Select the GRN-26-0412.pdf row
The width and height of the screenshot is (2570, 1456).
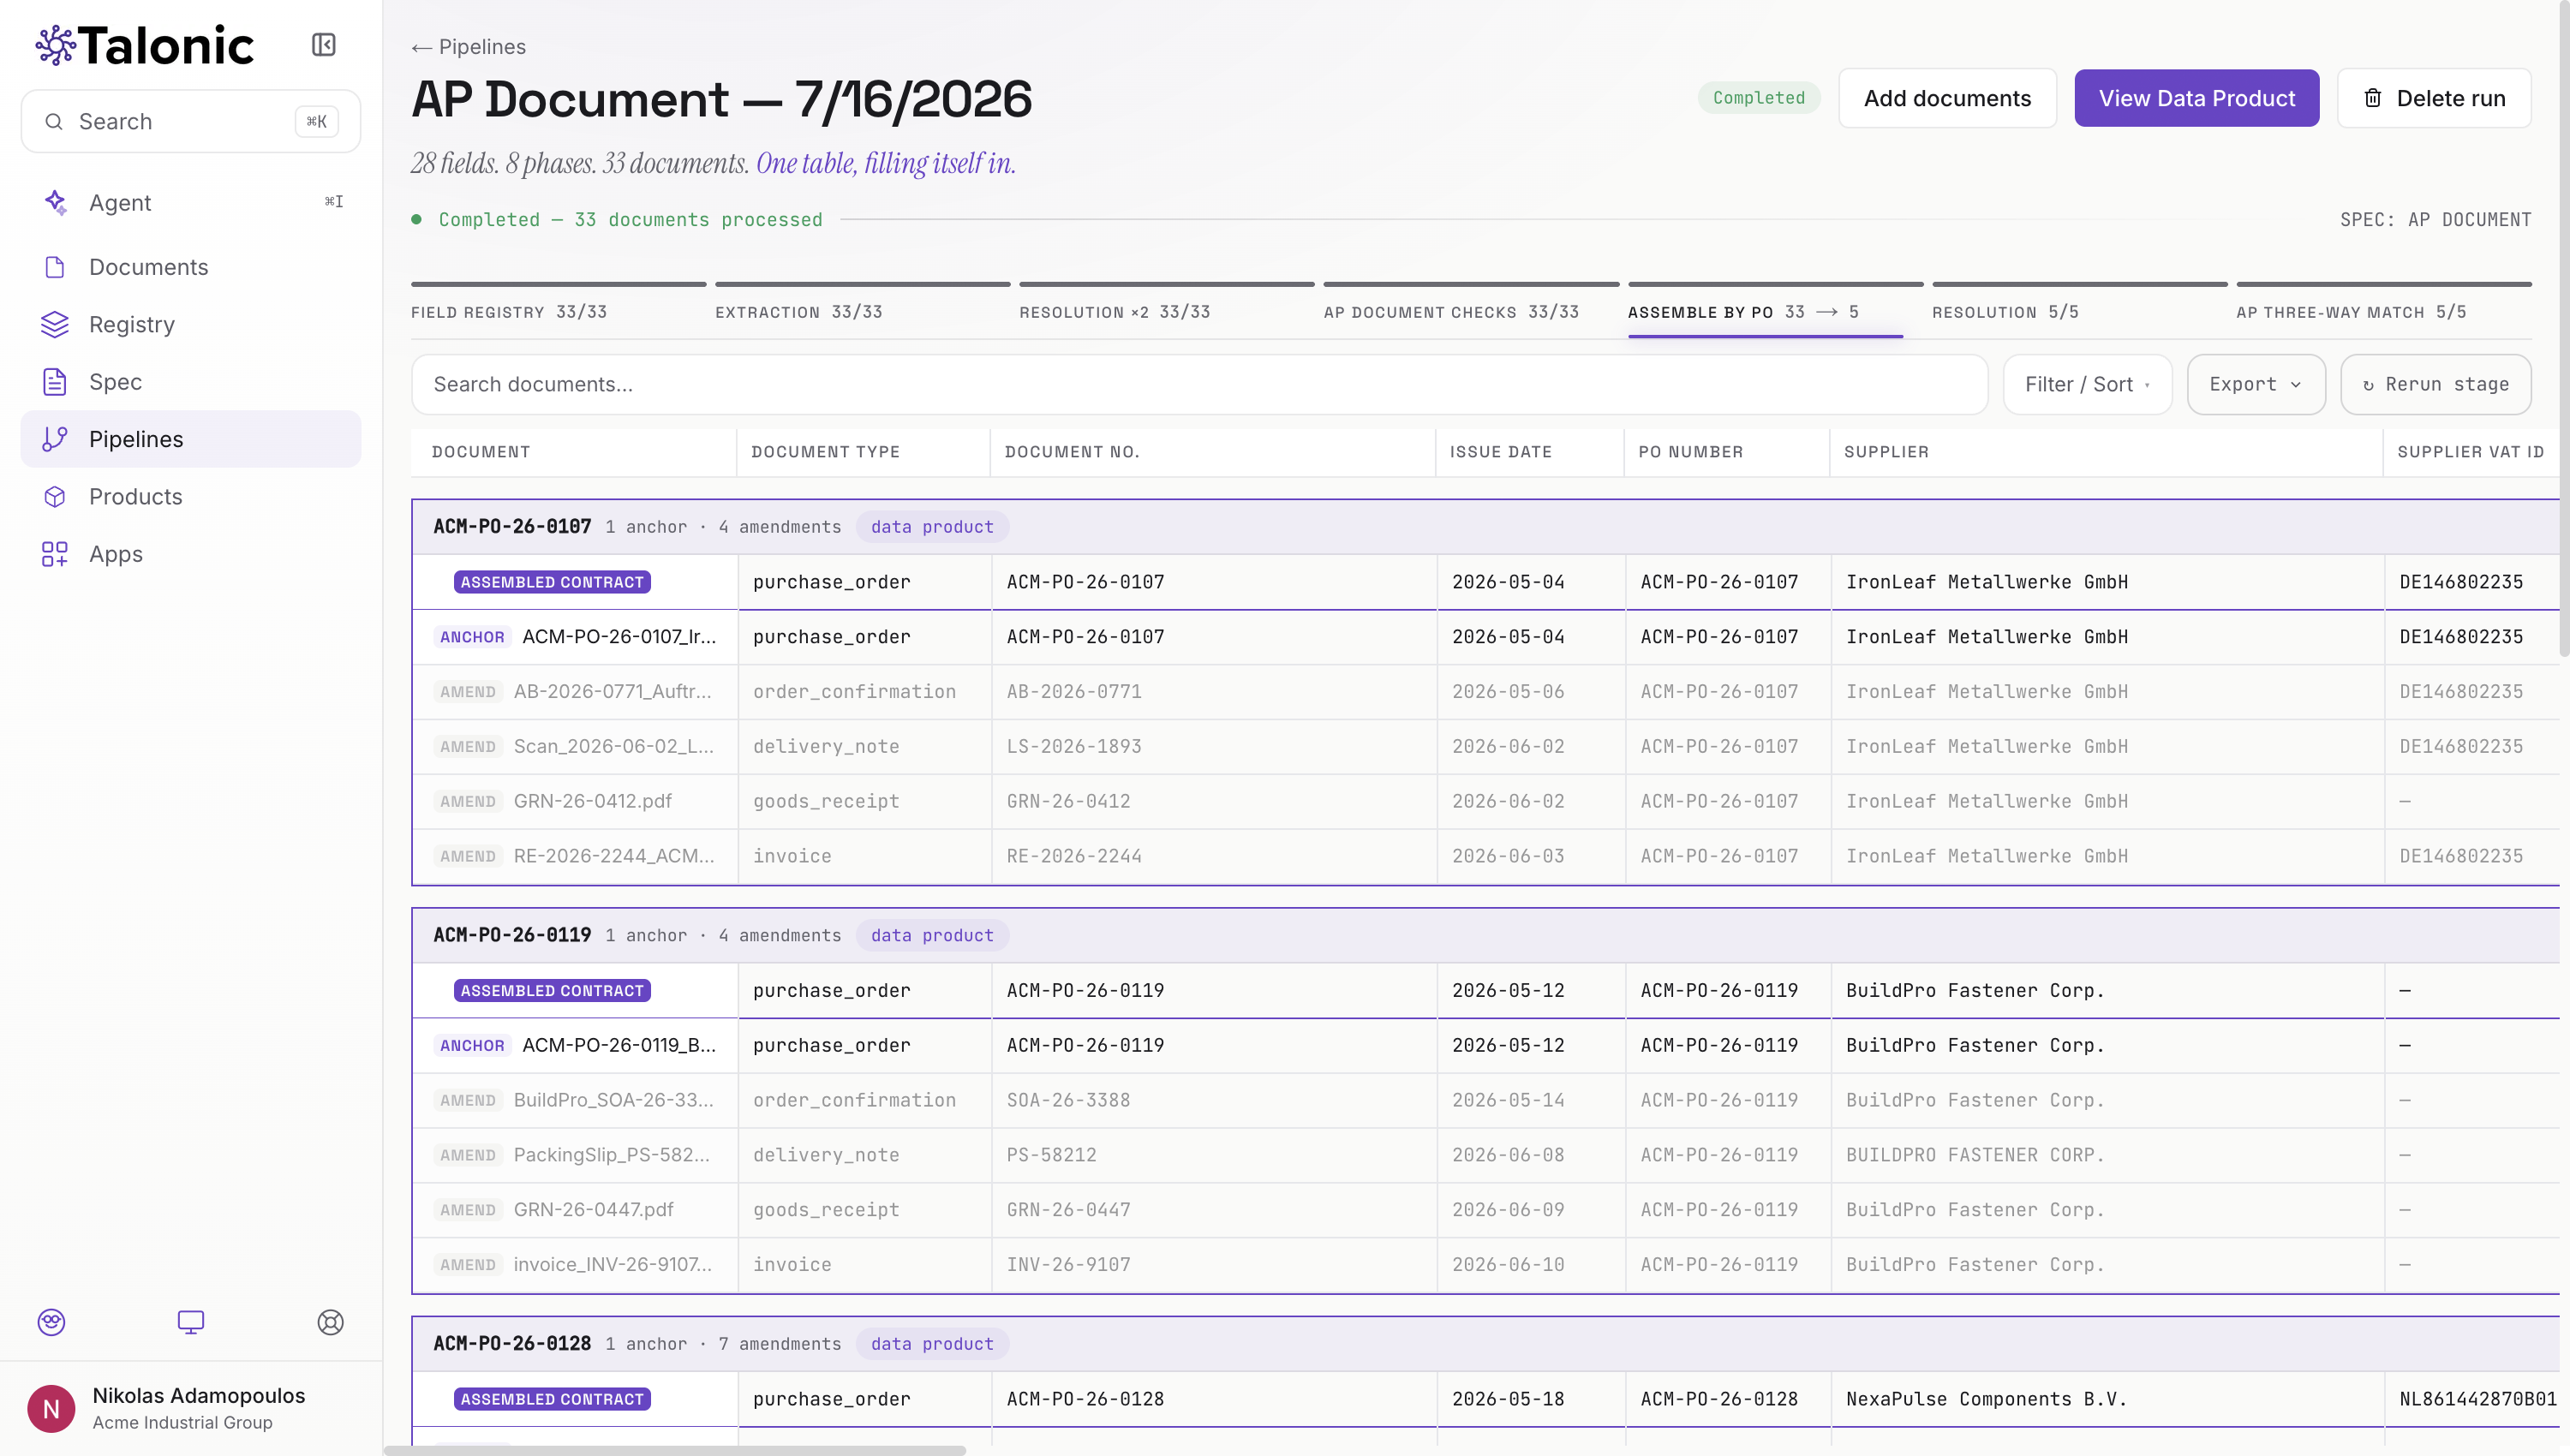point(1485,801)
